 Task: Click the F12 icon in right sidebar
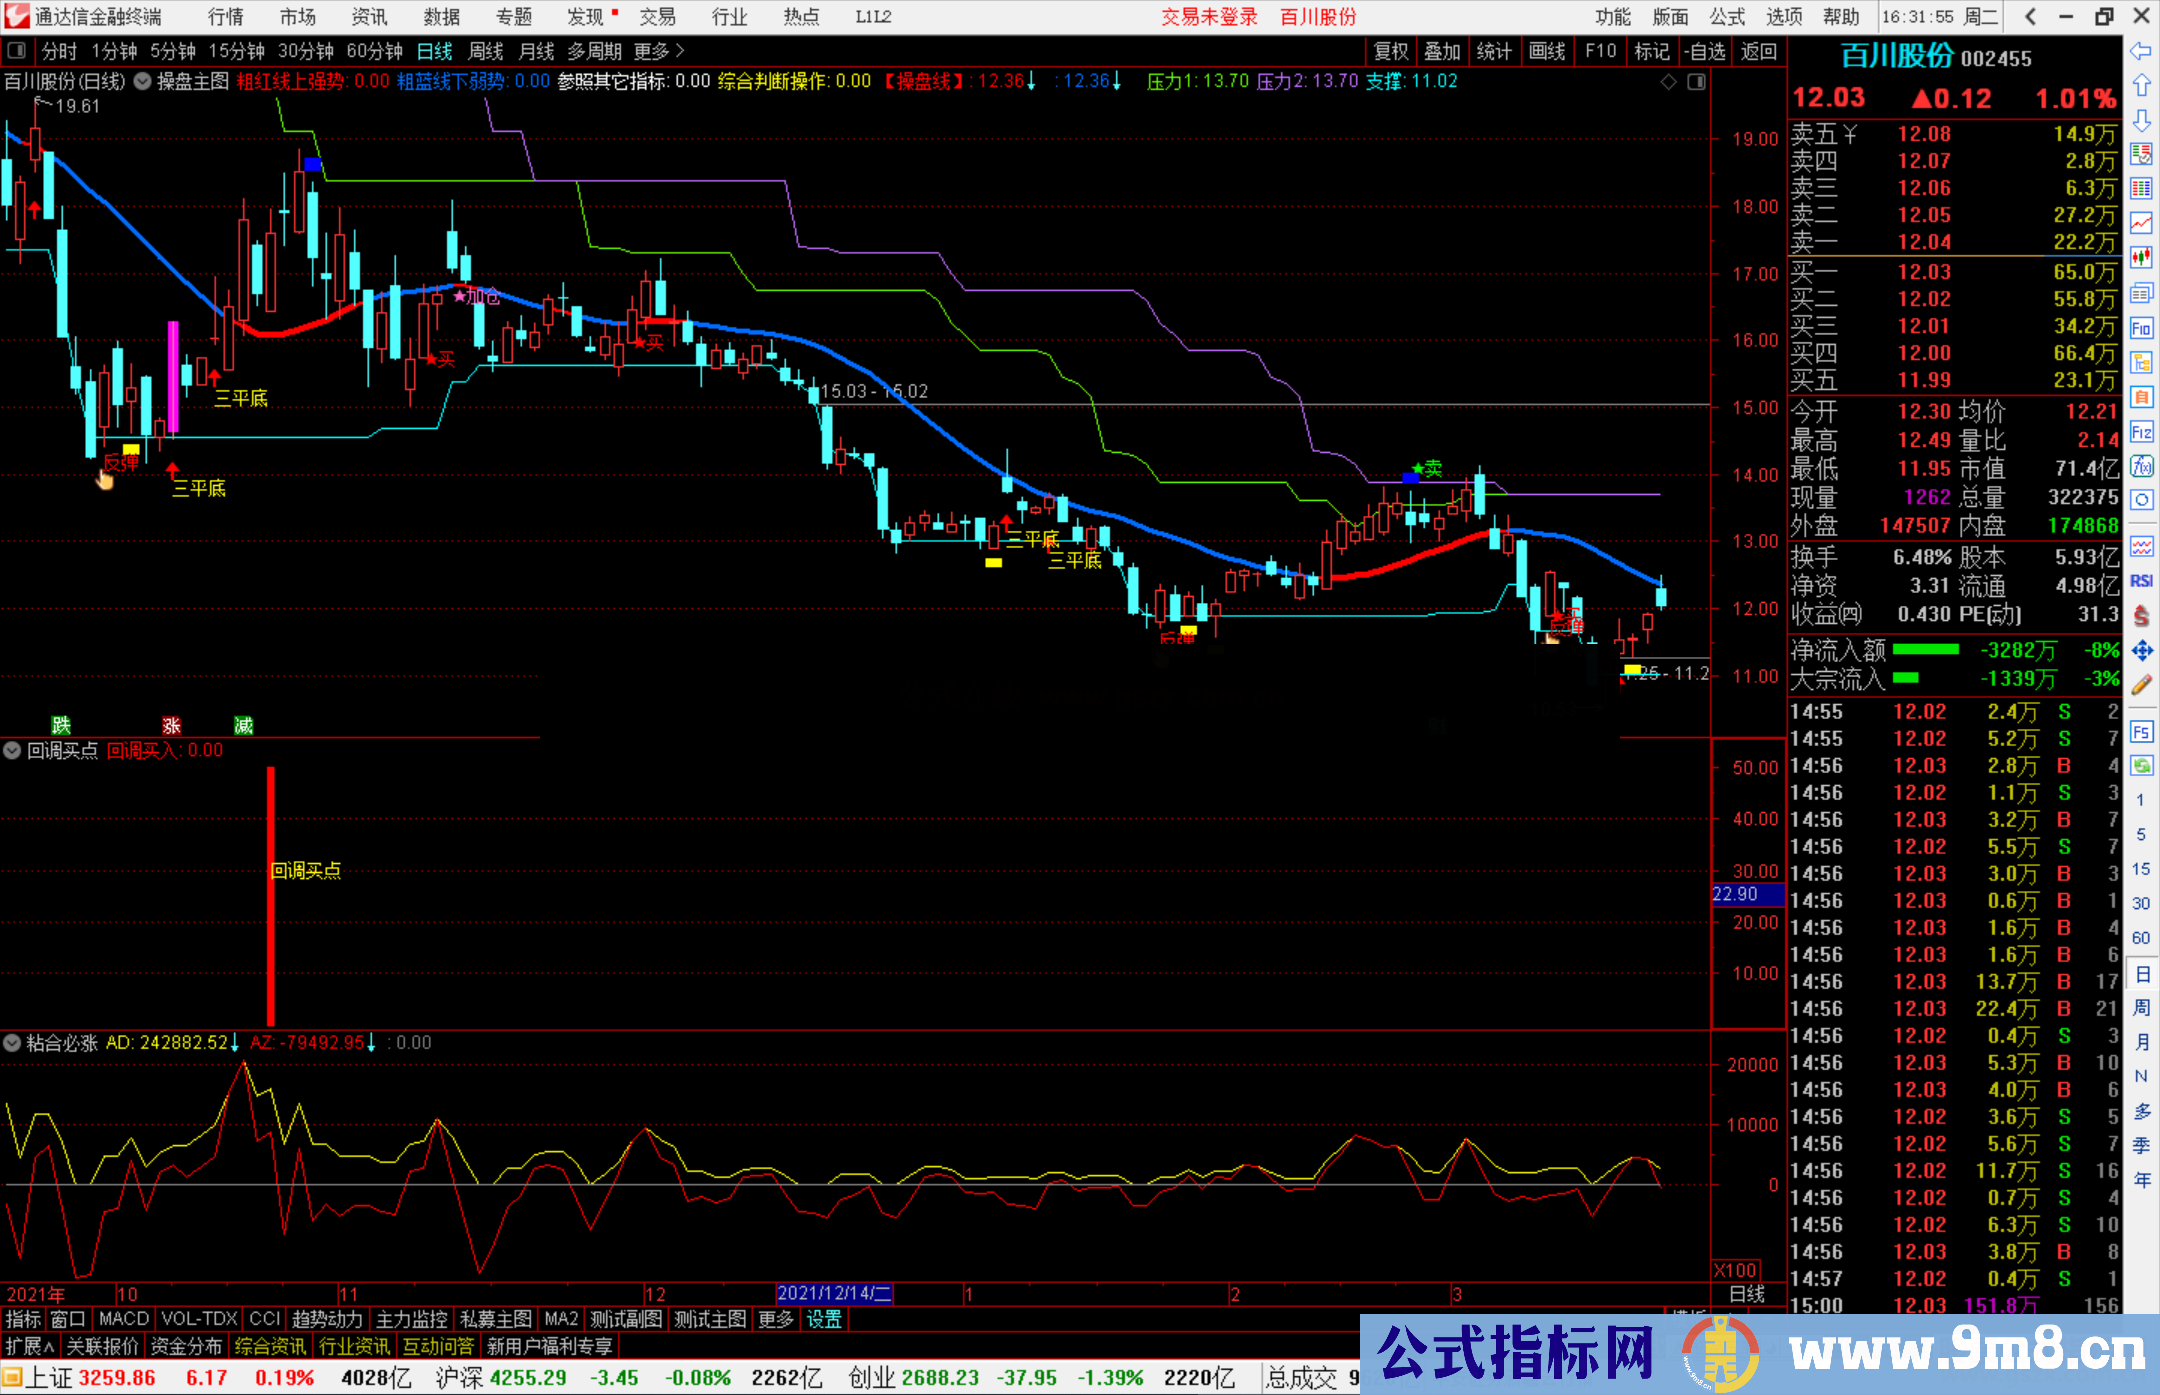[x=2141, y=432]
